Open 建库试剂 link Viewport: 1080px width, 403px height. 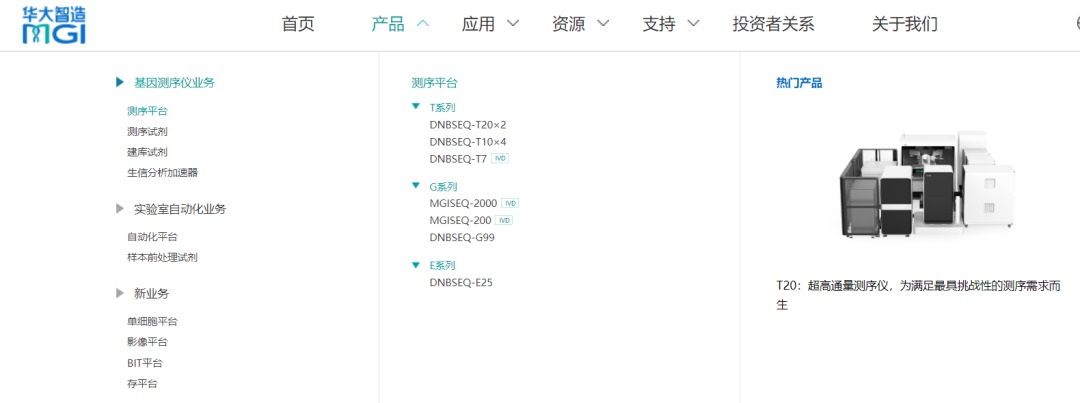(147, 152)
